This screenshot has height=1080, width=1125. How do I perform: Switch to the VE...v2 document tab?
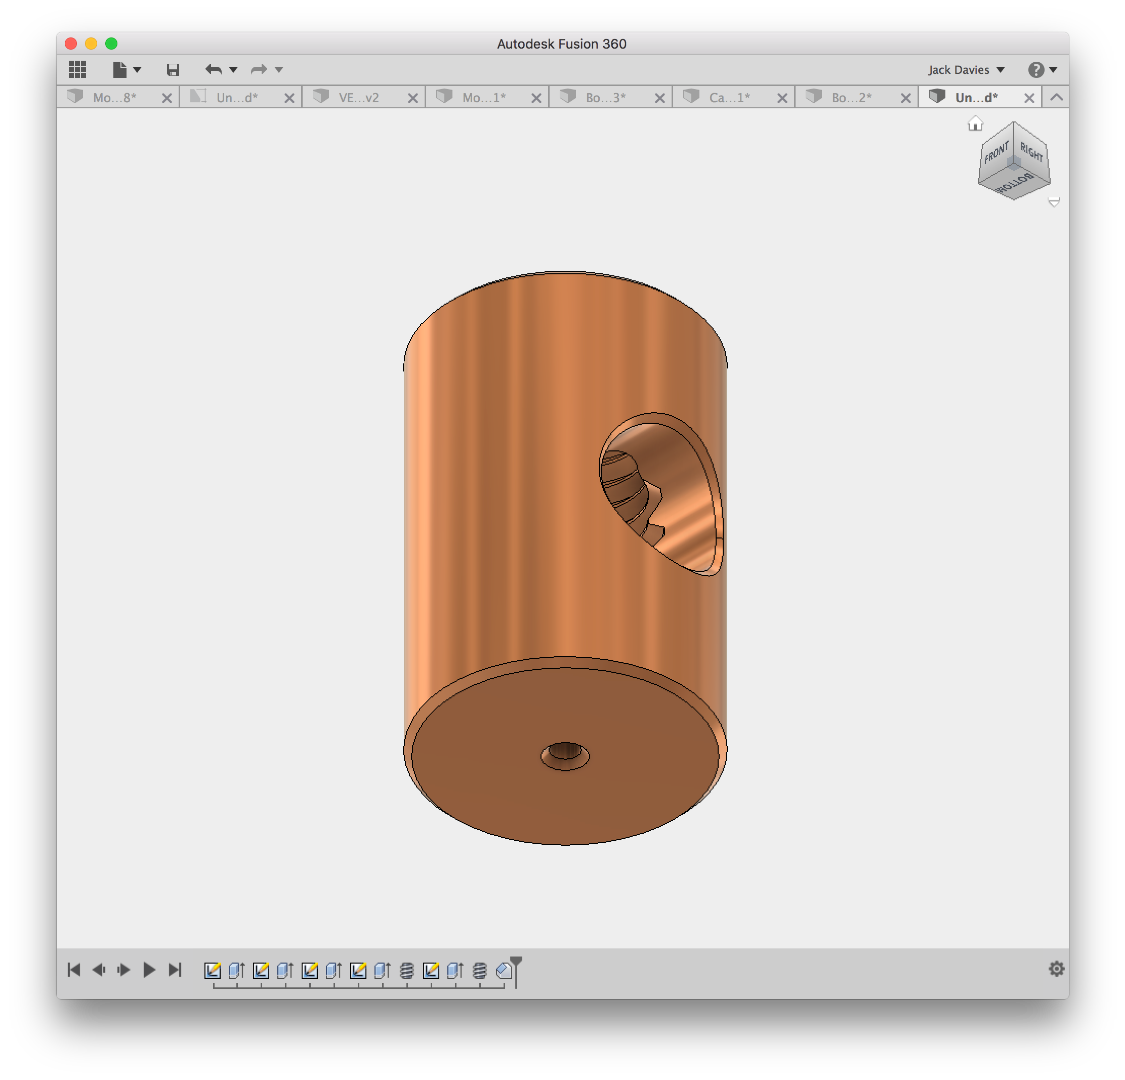pos(359,98)
